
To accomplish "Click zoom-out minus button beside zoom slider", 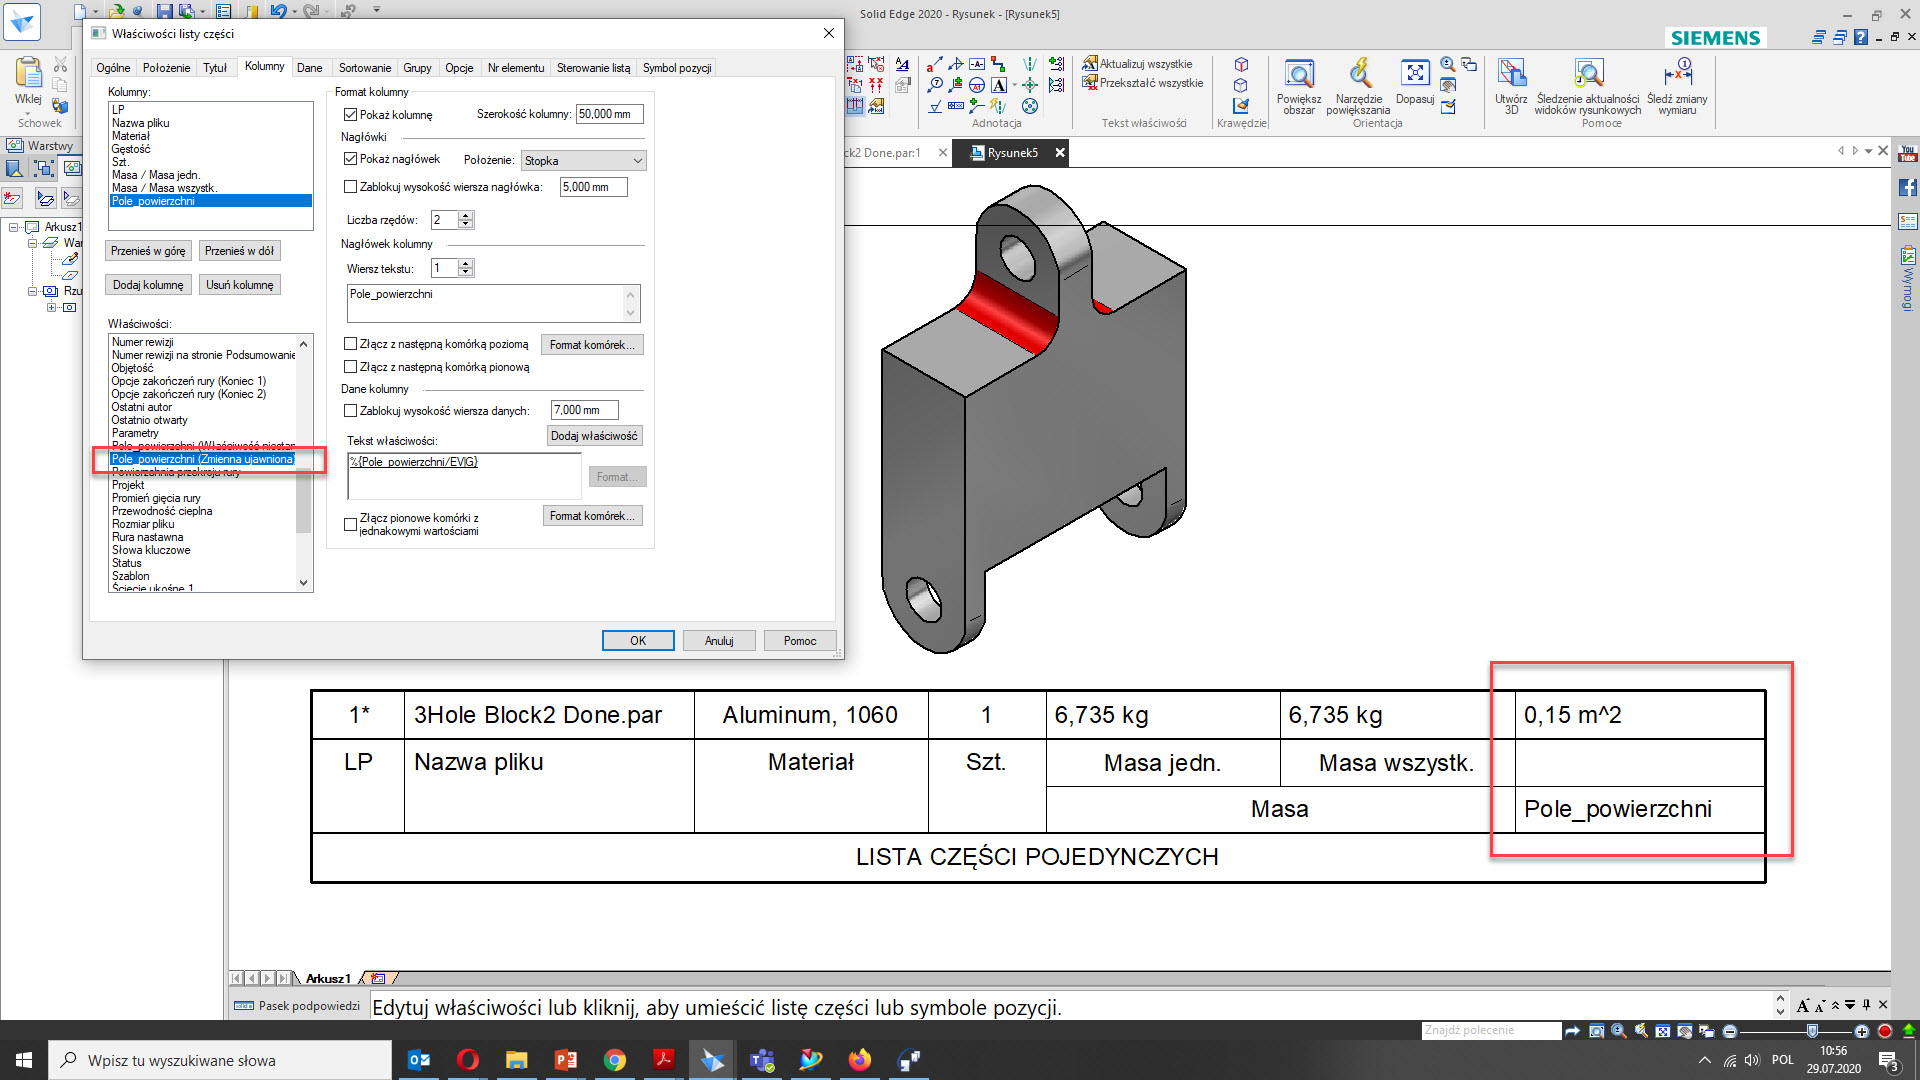I will [x=1730, y=1031].
